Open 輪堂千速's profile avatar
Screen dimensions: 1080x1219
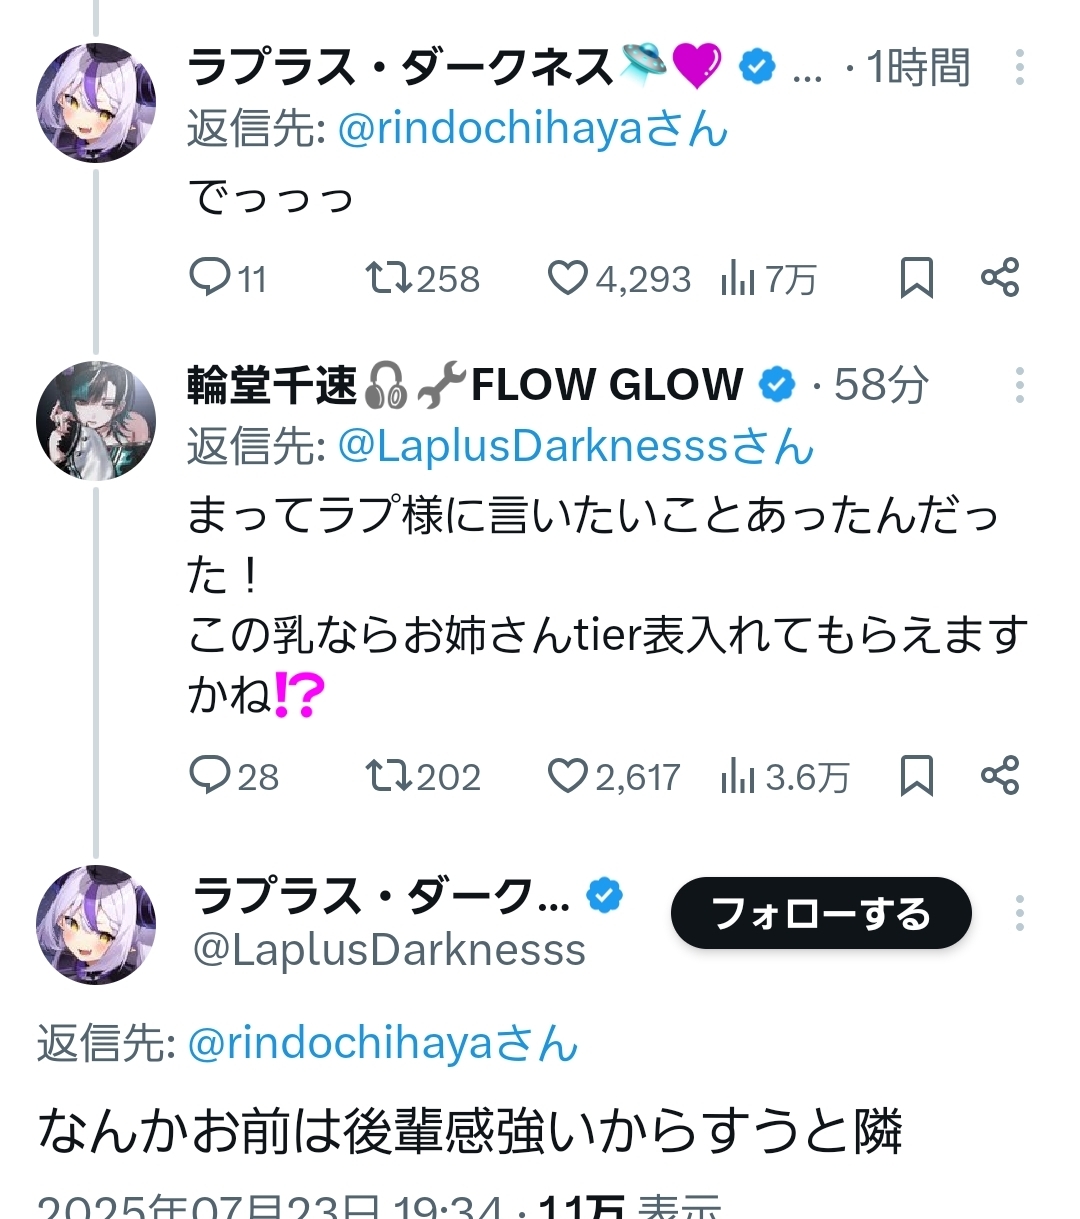point(96,421)
